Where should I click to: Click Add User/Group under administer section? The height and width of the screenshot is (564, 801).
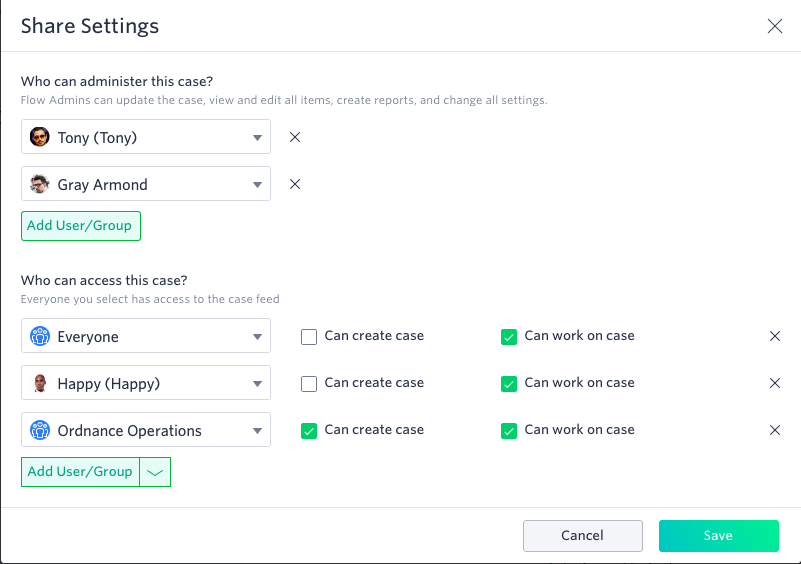(81, 226)
